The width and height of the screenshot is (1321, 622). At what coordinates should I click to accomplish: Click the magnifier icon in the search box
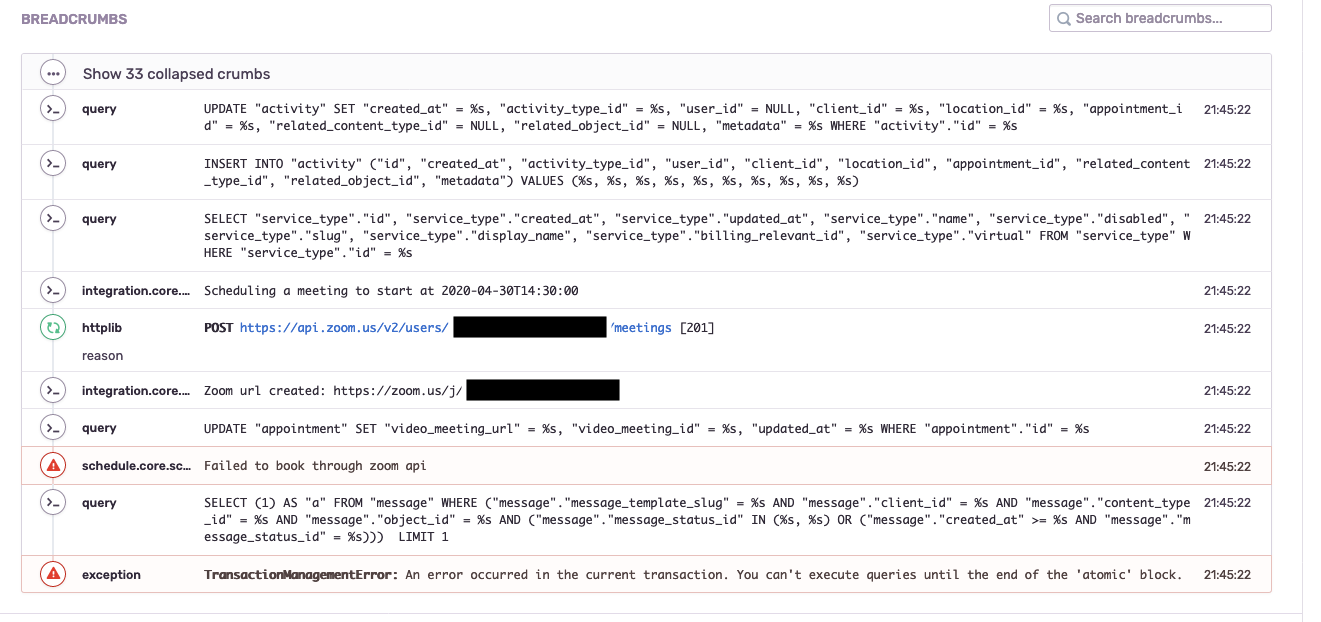pyautogui.click(x=1064, y=18)
